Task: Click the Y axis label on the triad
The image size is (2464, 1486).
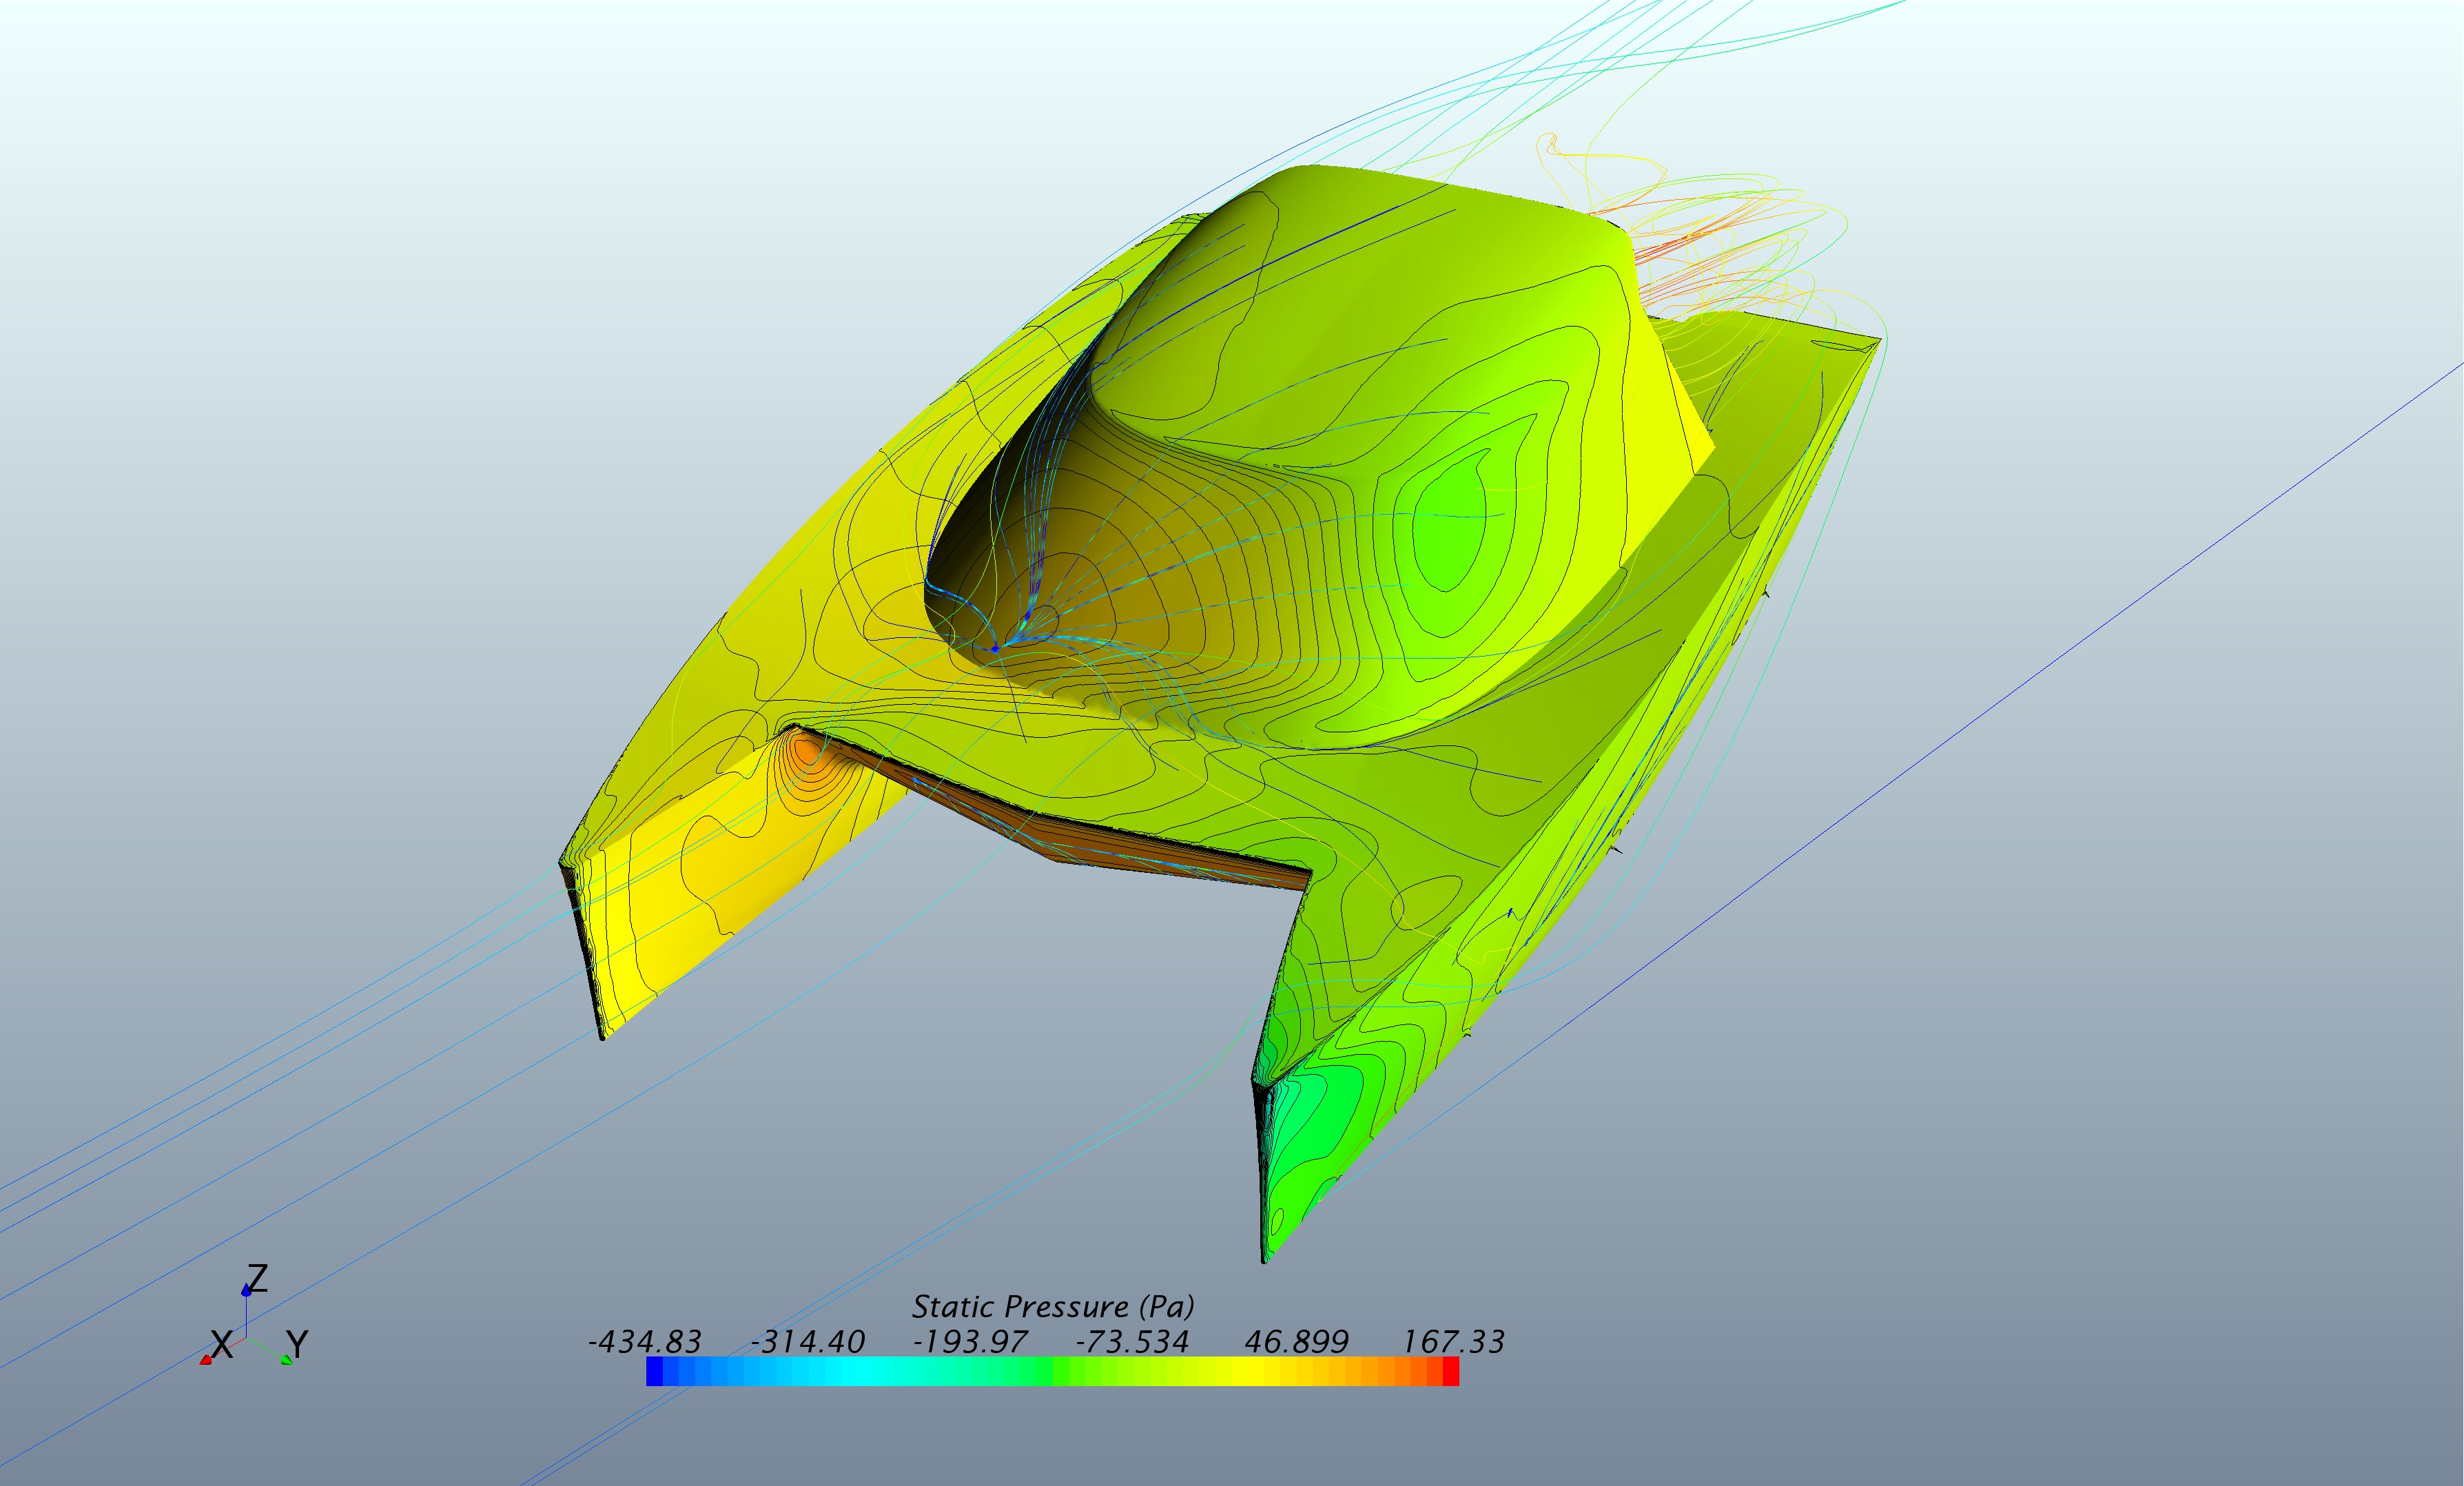Action: pyautogui.click(x=297, y=1344)
